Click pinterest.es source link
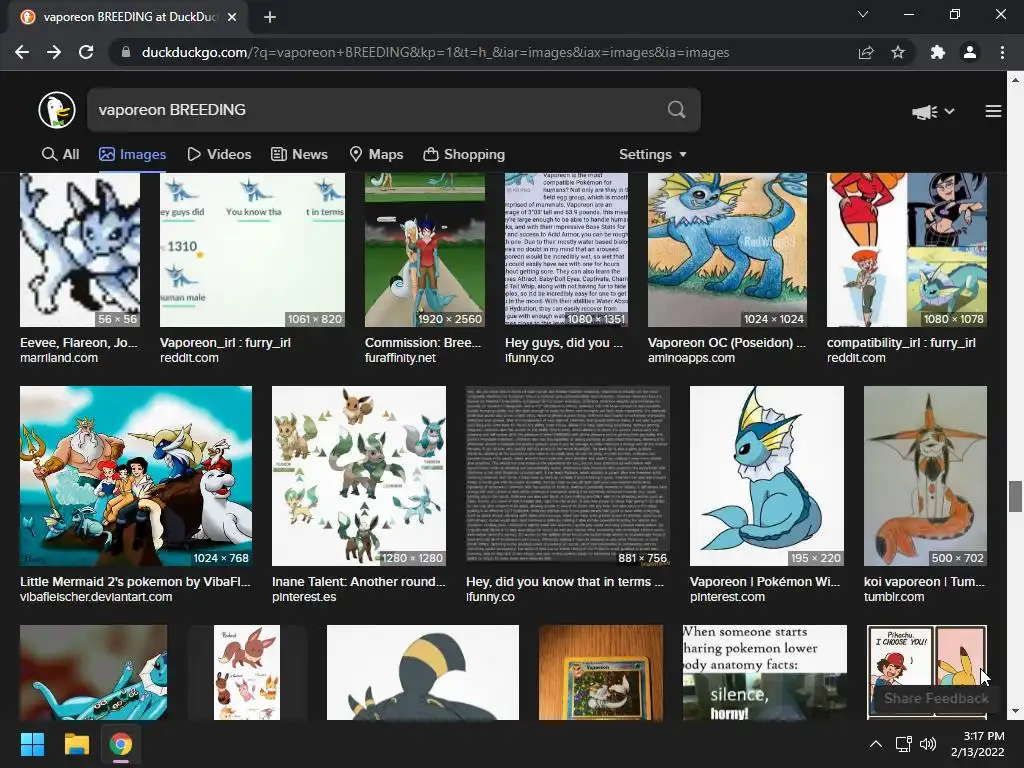 point(304,597)
